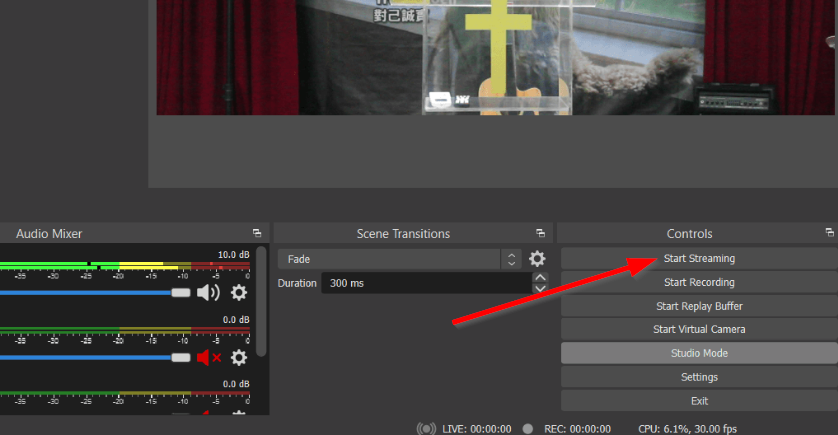Pop out the Scene Transitions dock
This screenshot has height=435, width=838.
click(540, 233)
